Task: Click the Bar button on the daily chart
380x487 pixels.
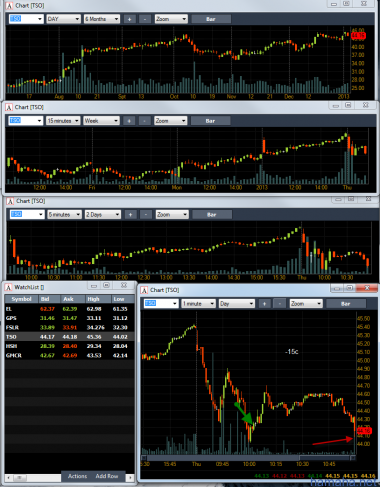Action: [x=211, y=19]
